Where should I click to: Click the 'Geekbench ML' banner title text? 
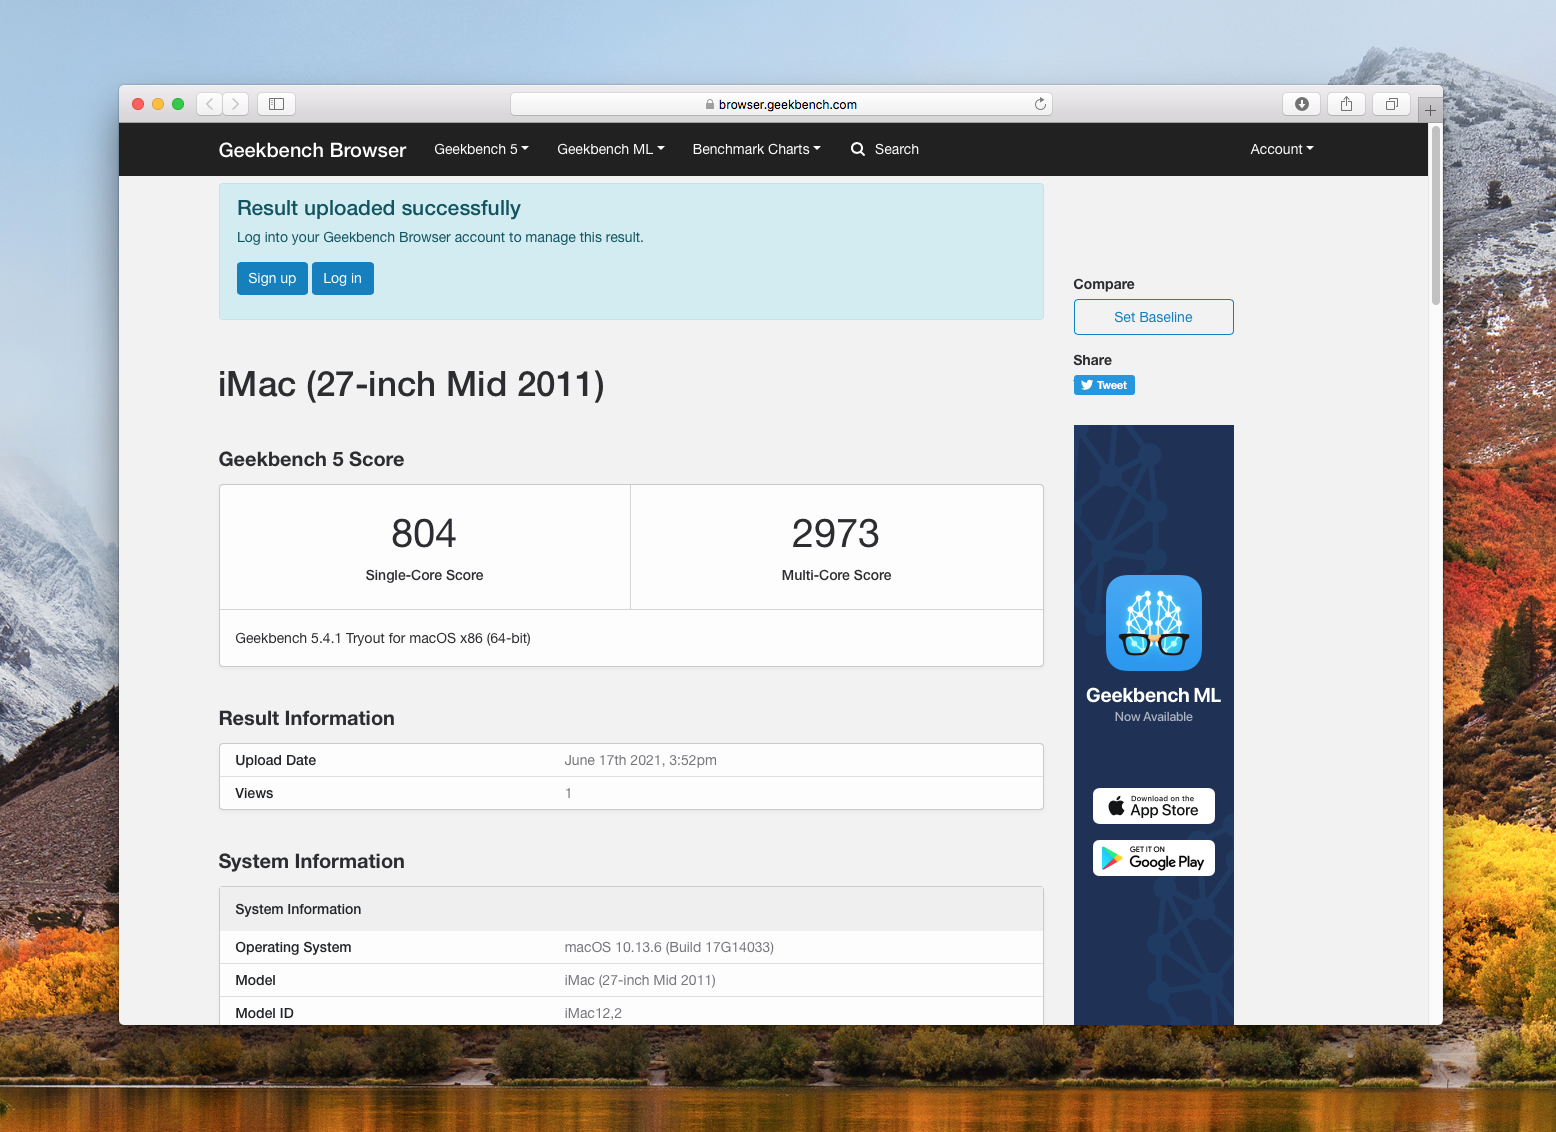pos(1154,695)
